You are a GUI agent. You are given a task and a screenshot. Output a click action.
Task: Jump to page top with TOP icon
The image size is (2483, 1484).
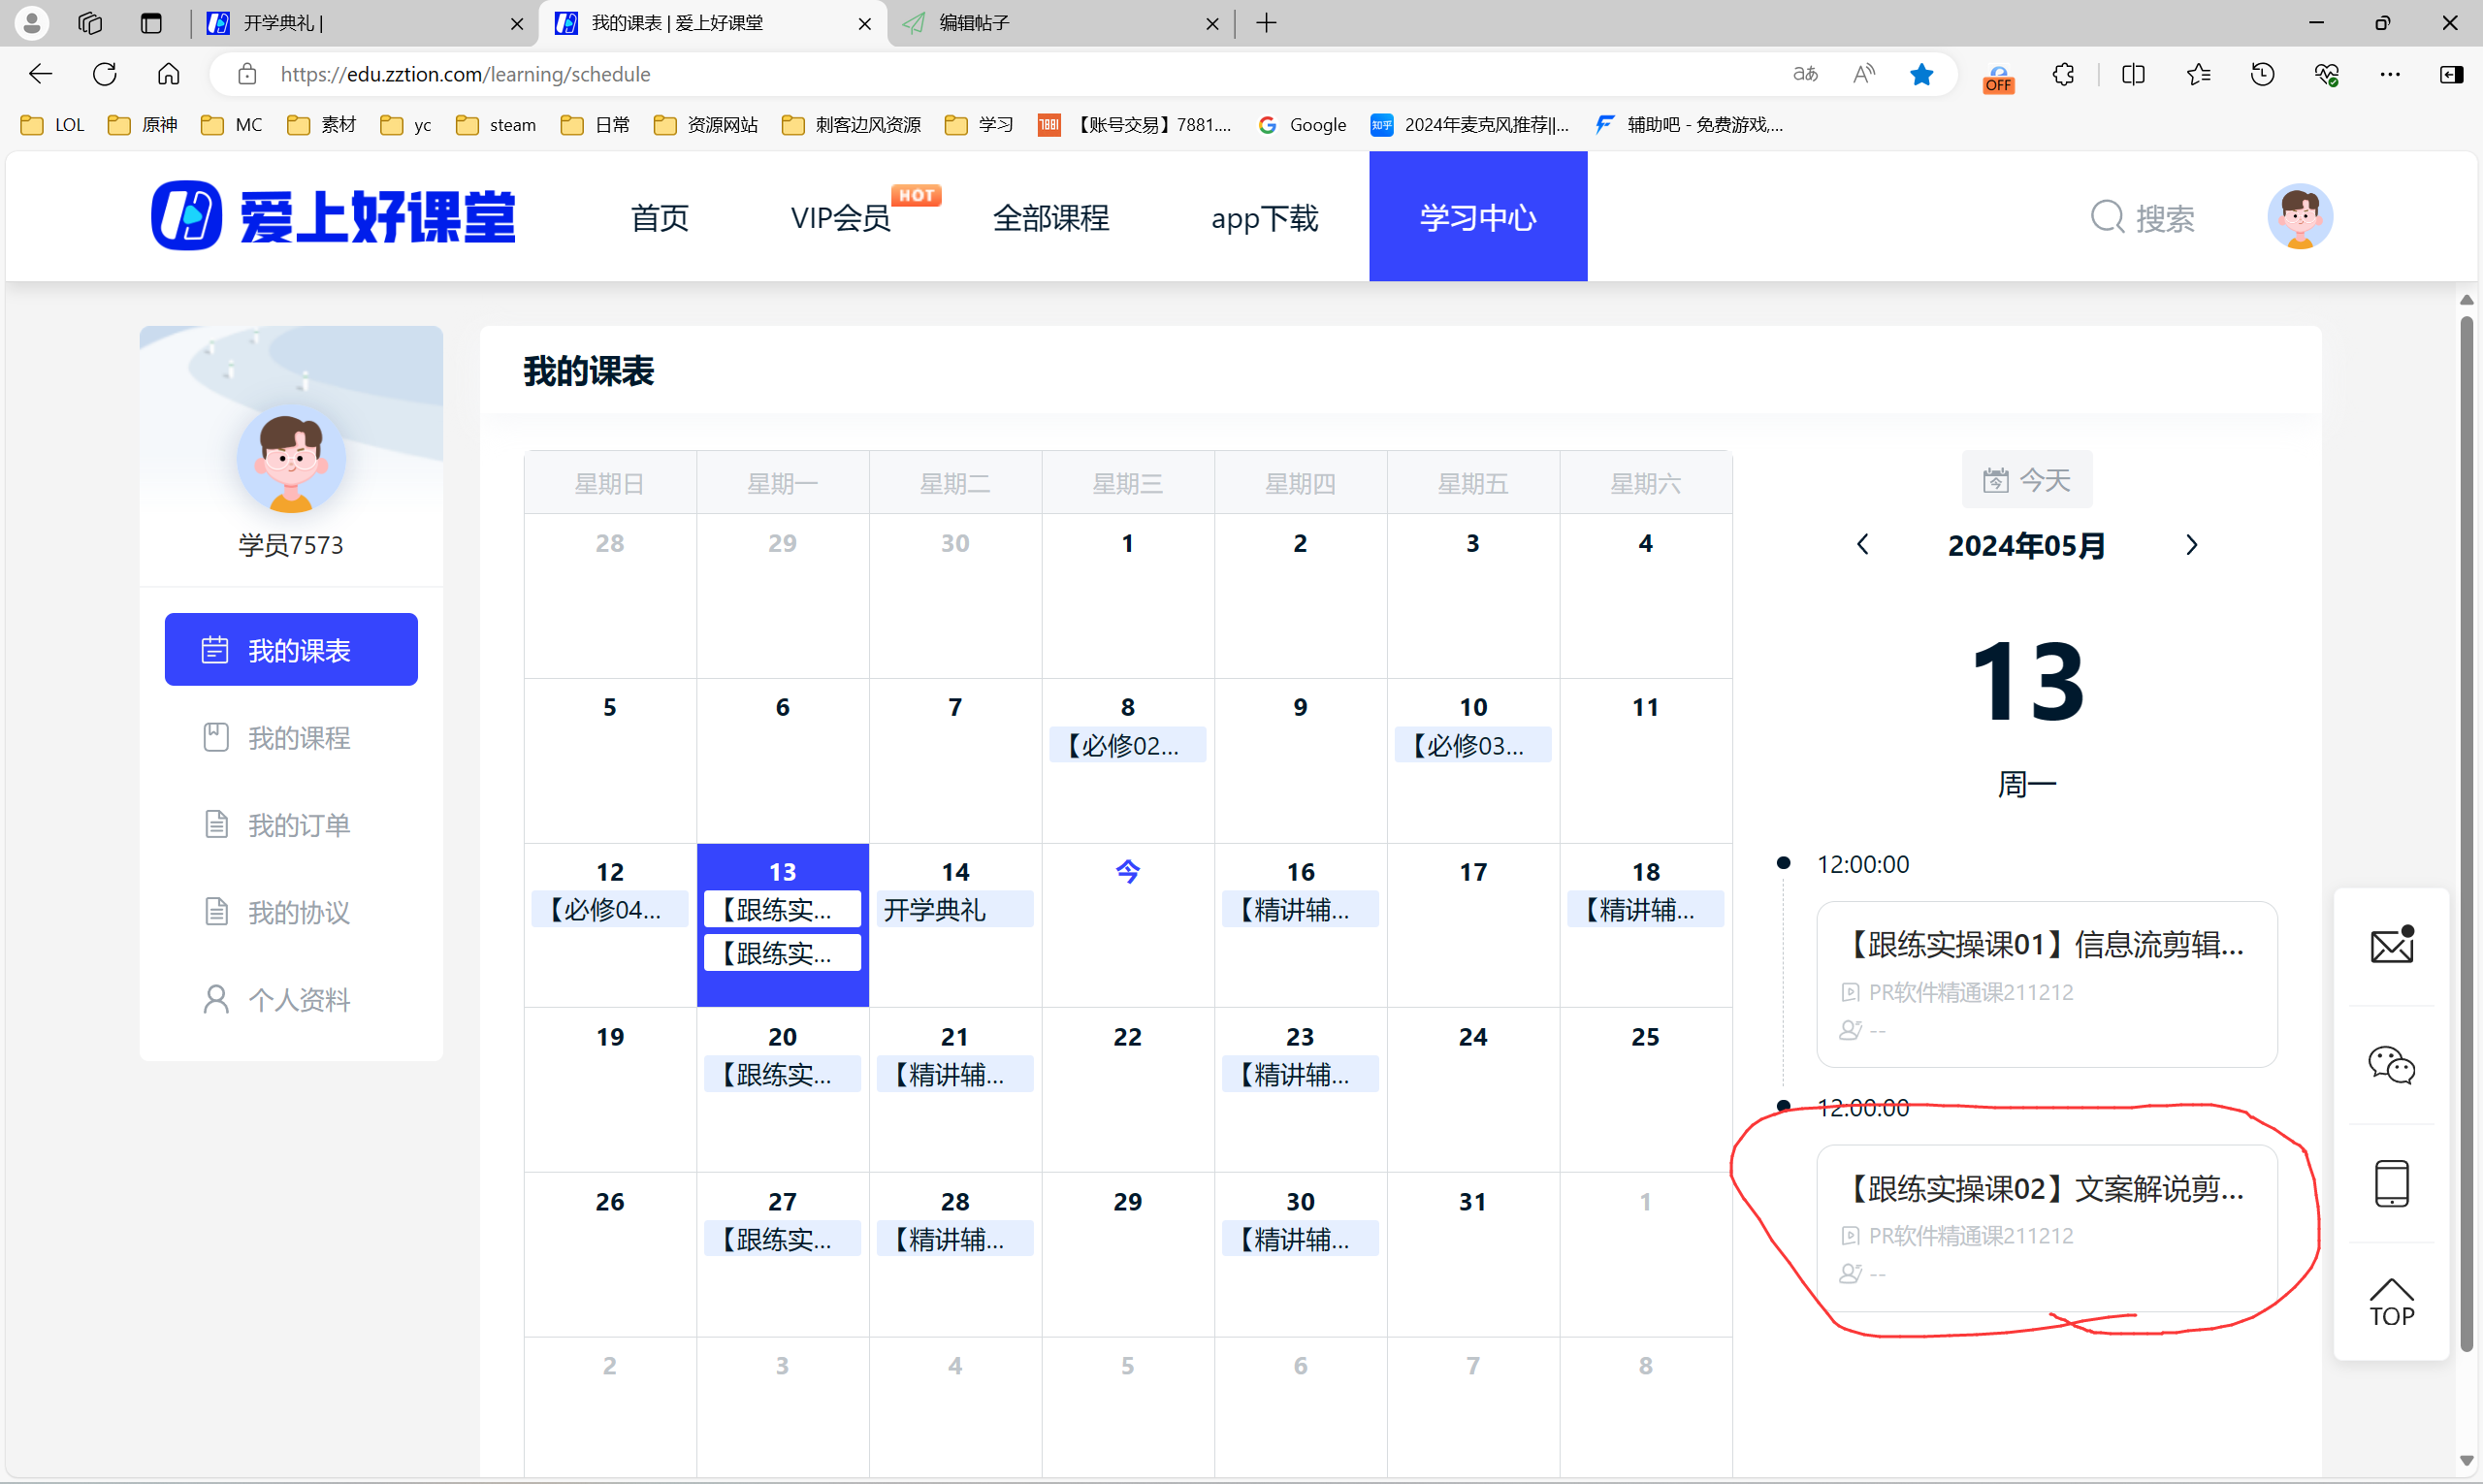point(2391,1302)
